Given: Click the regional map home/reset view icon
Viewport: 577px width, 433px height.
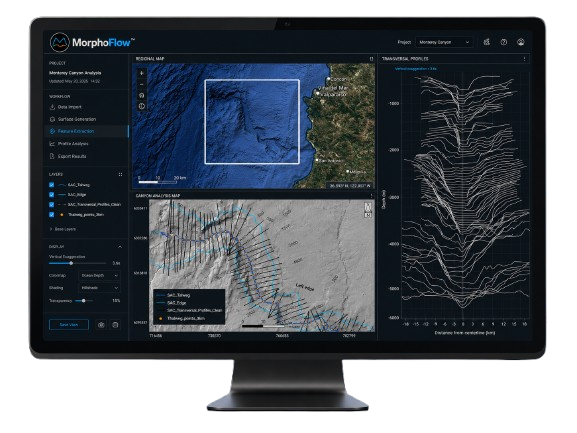Looking at the screenshot, I should pos(142,95).
